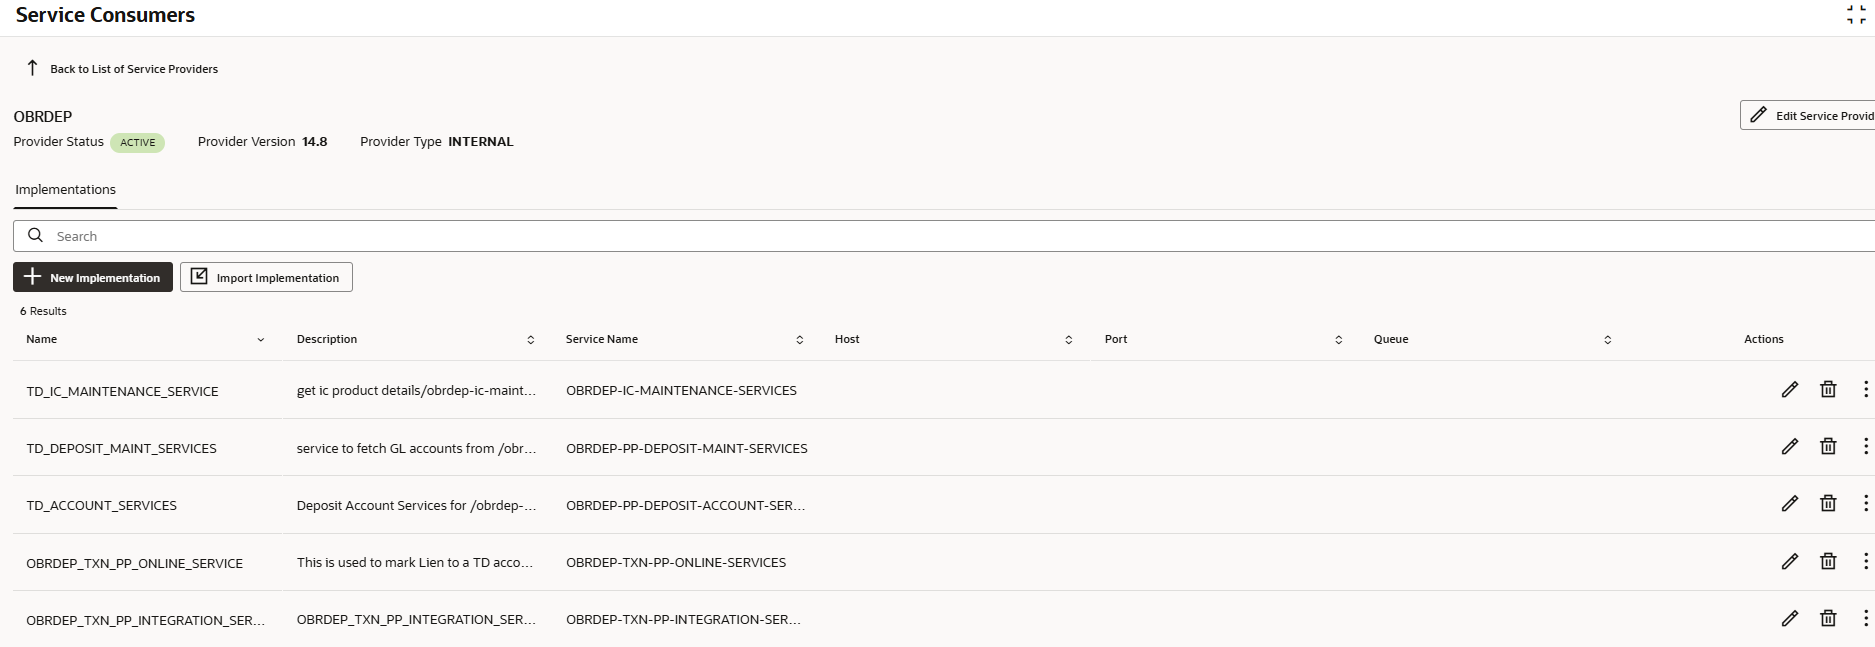1875x647 pixels.
Task: Sort by Service Name column
Action: click(800, 340)
